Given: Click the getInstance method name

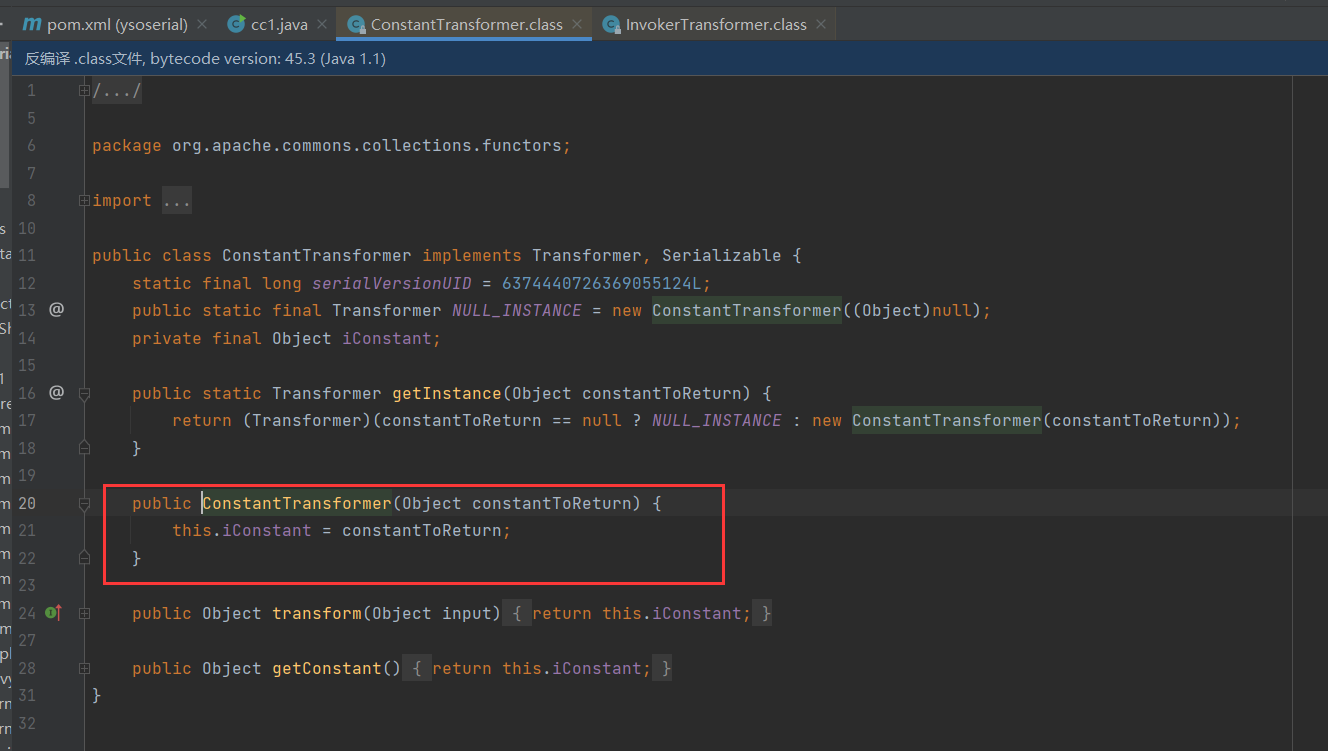Looking at the screenshot, I should pos(446,393).
